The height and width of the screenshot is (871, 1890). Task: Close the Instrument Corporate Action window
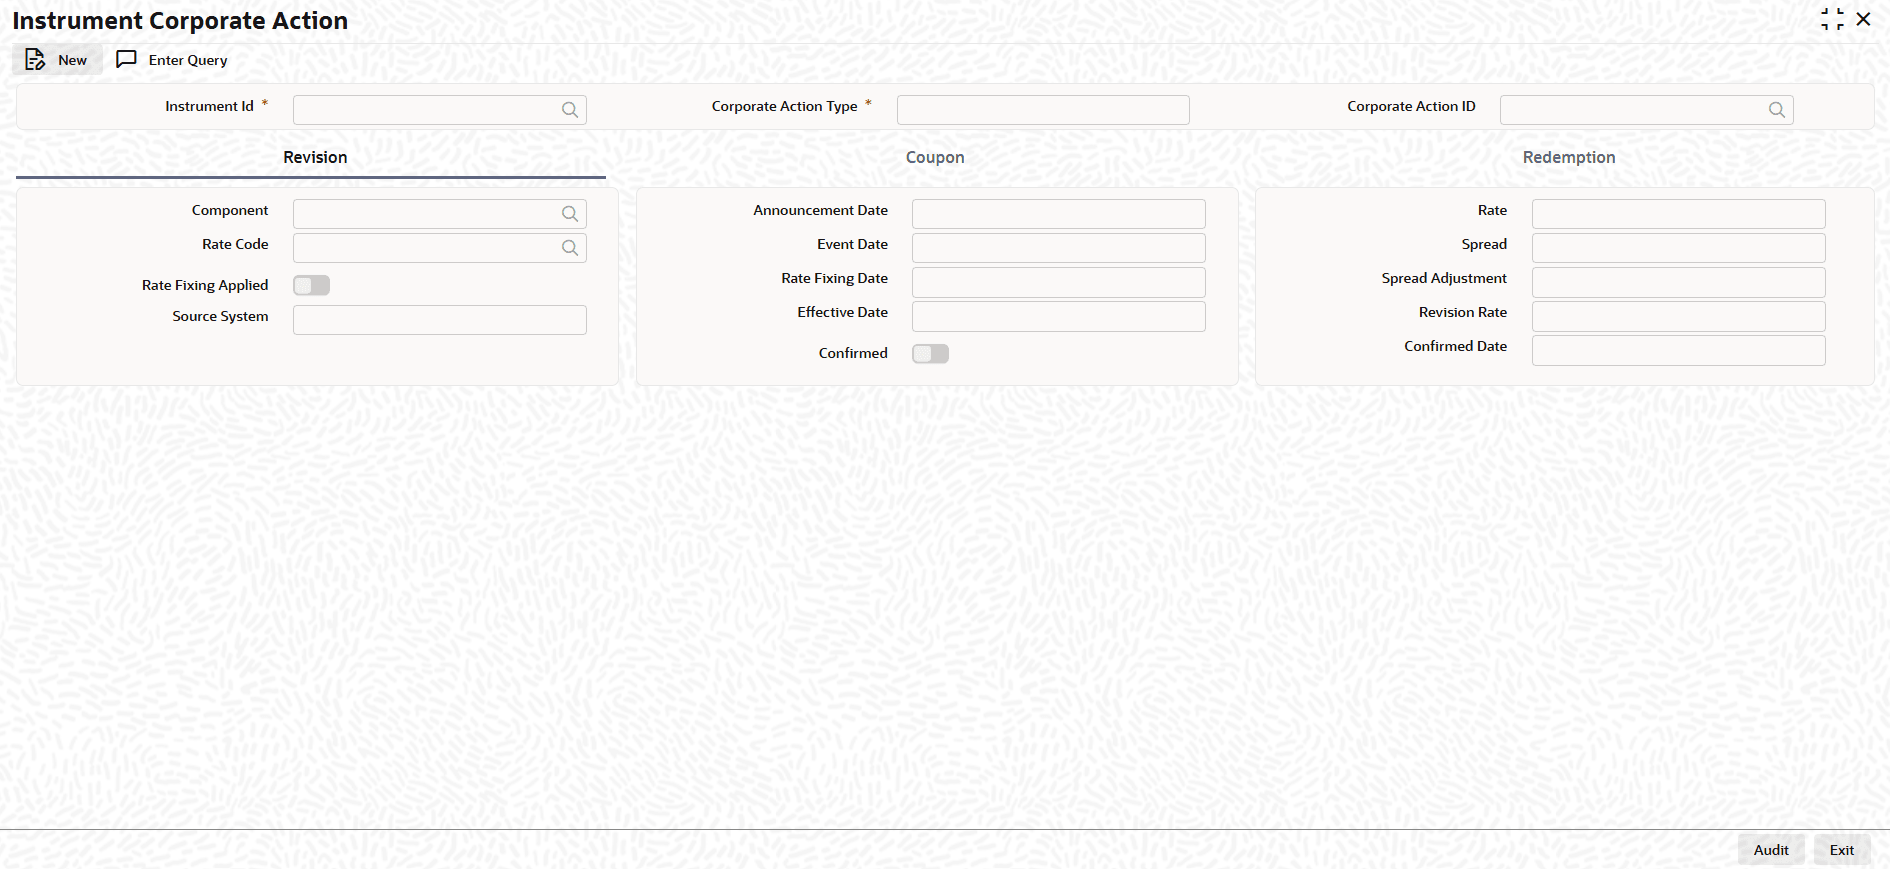point(1863,19)
